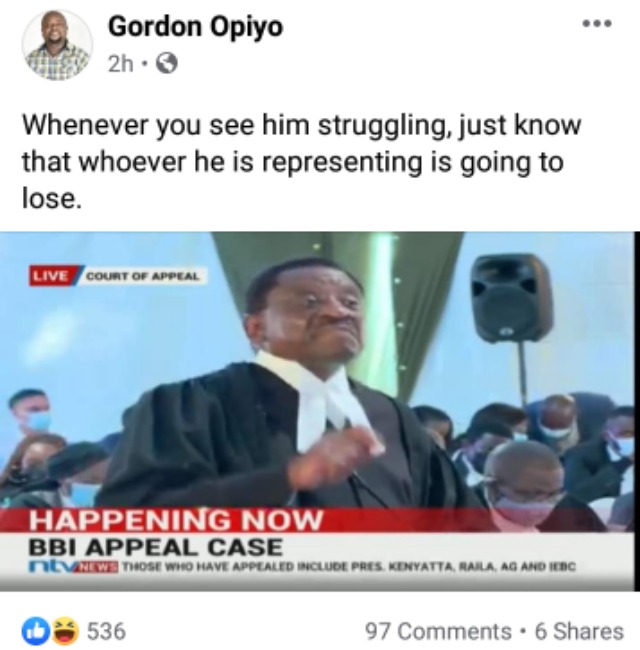Viewport: 640px width, 650px height.
Task: Open Gordon Opiyo's profile picture
Action: pyautogui.click(x=57, y=45)
